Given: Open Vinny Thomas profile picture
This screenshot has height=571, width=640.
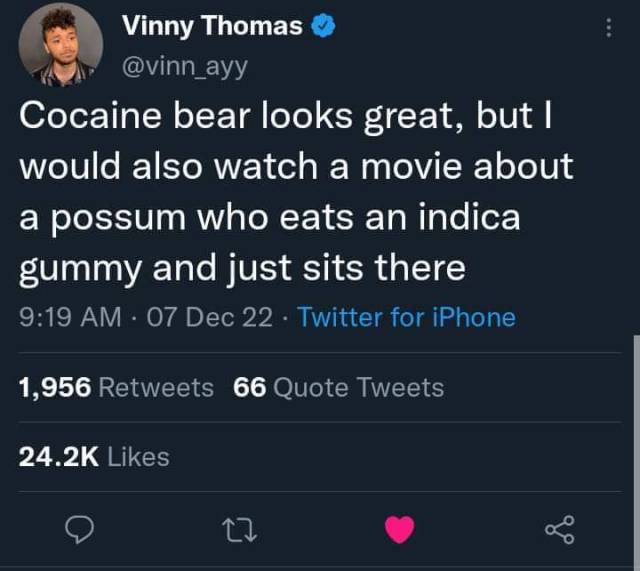Looking at the screenshot, I should pyautogui.click(x=60, y=44).
